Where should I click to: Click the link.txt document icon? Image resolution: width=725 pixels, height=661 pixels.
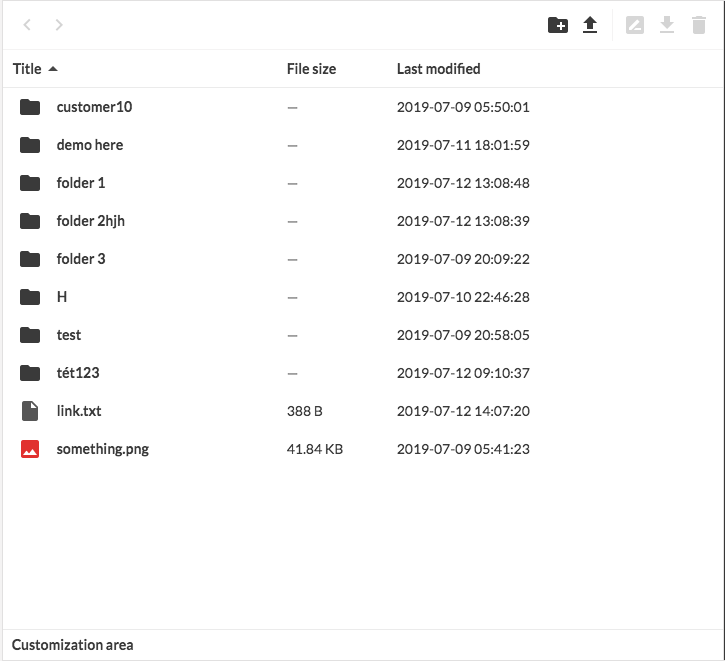point(30,411)
